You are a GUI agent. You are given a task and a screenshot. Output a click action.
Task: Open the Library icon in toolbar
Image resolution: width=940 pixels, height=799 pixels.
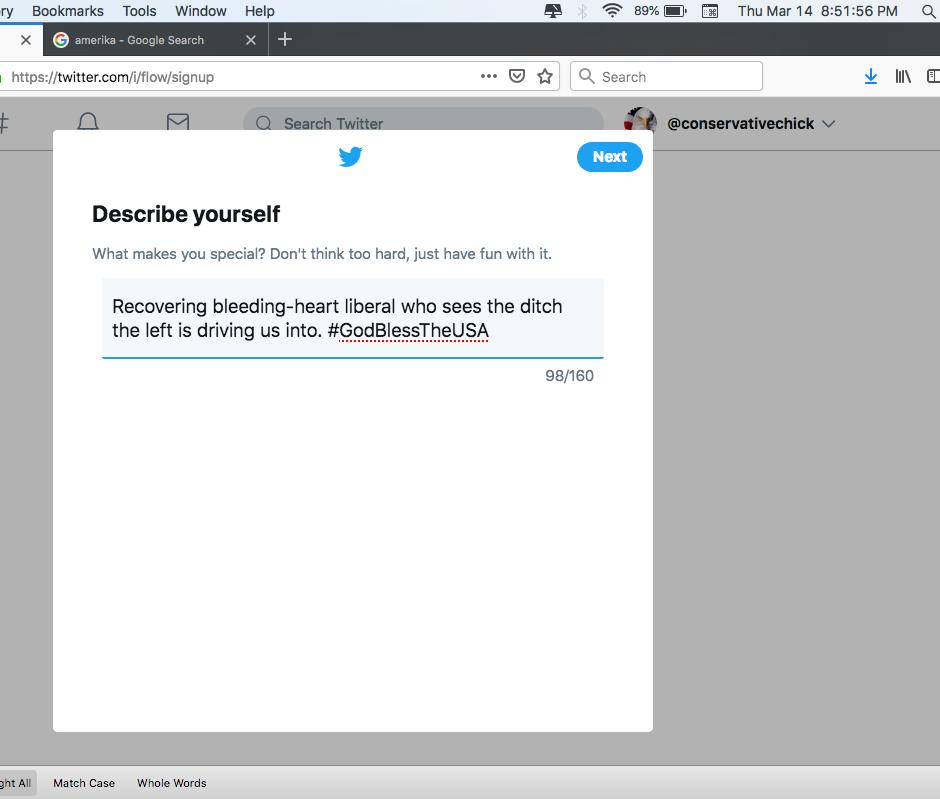tap(903, 76)
